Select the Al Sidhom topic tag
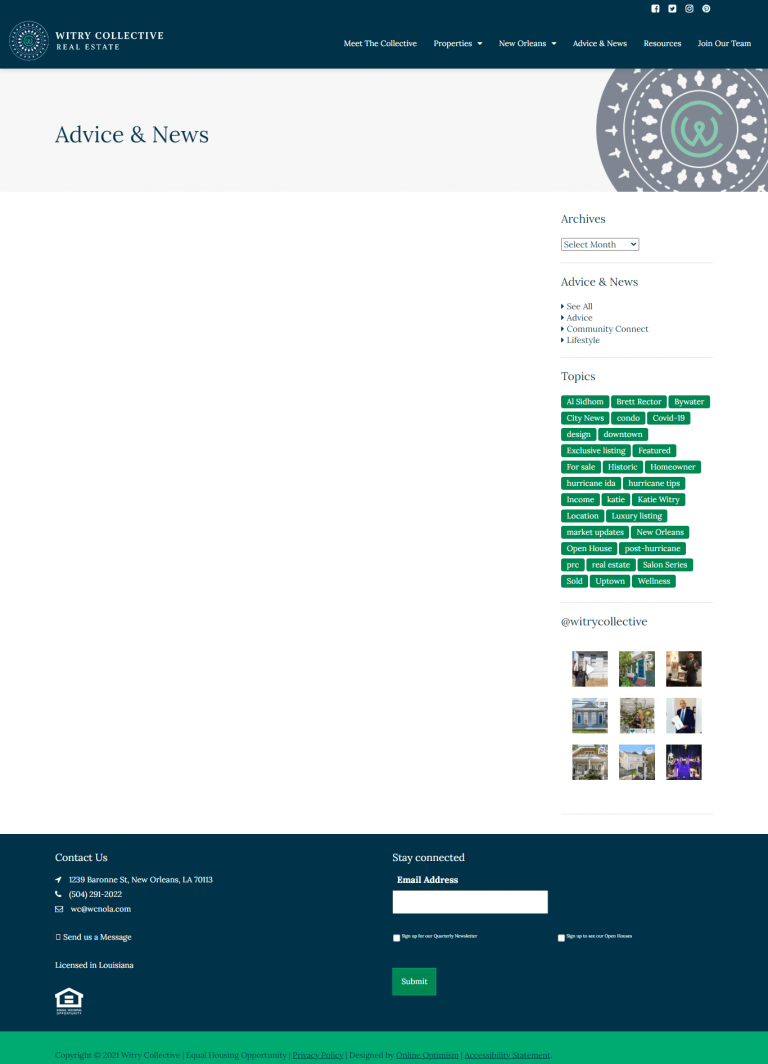 [x=585, y=402]
